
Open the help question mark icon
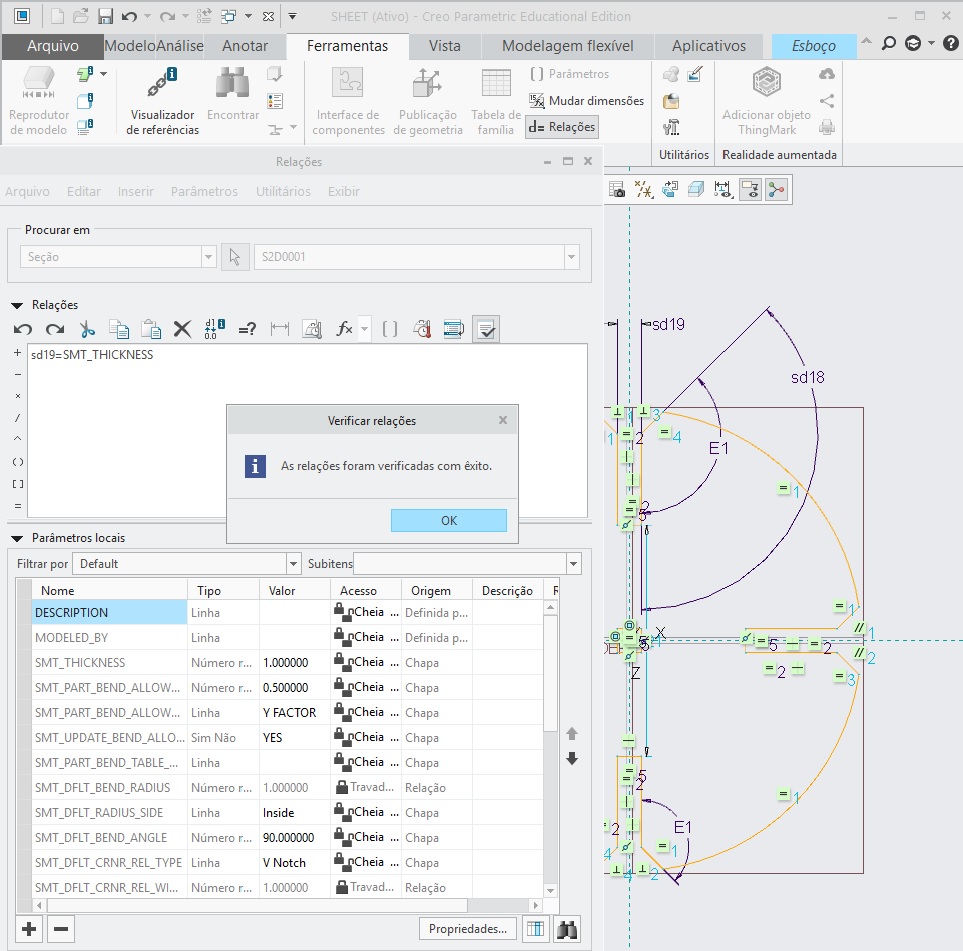pyautogui.click(x=950, y=44)
